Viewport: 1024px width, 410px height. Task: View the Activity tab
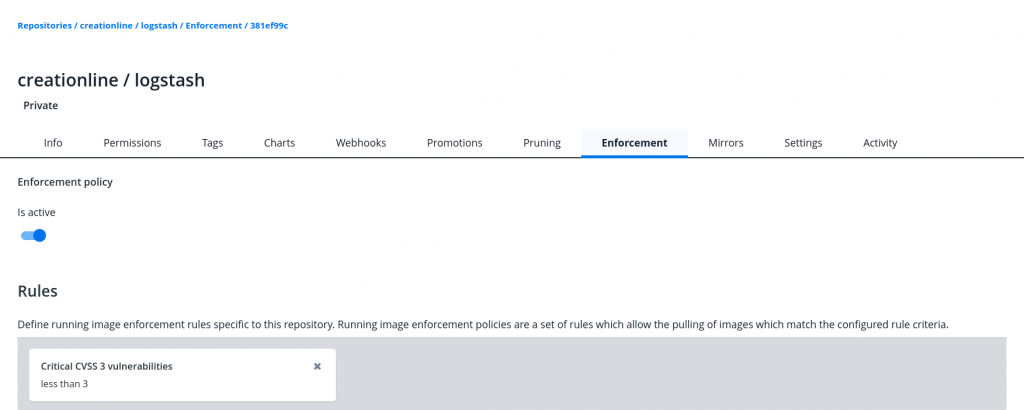coord(880,143)
